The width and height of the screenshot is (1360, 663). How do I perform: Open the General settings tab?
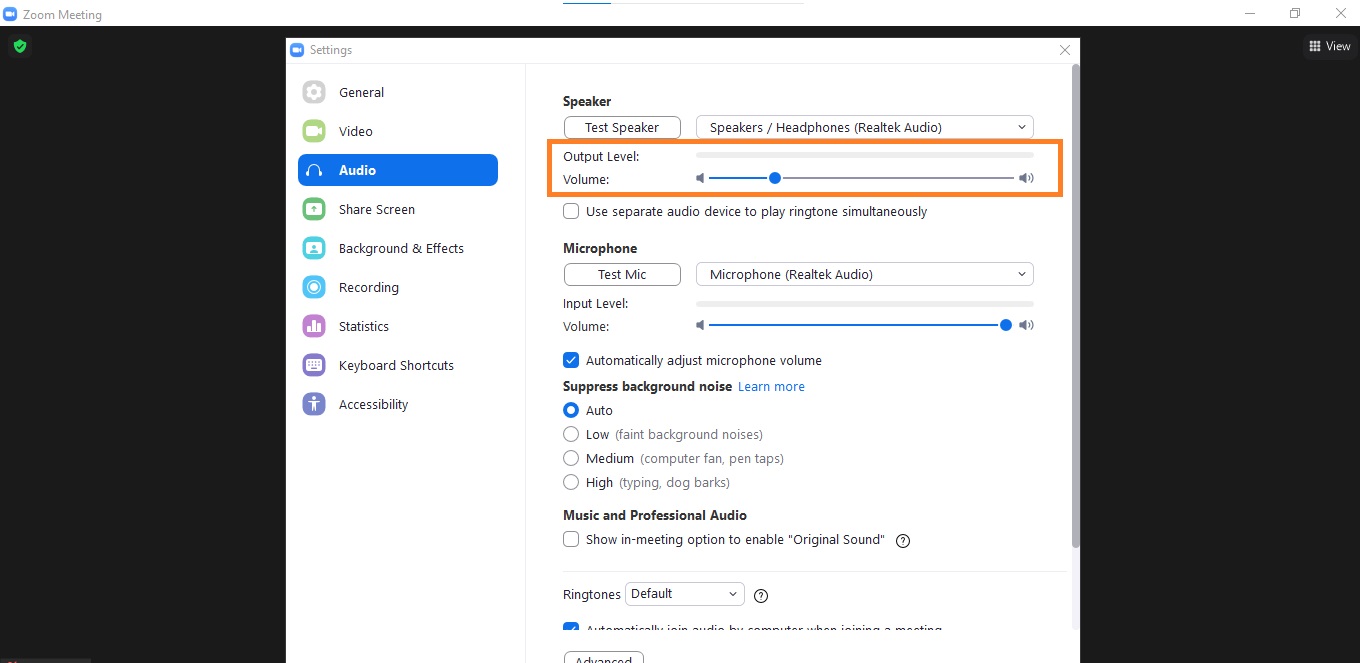pyautogui.click(x=398, y=92)
